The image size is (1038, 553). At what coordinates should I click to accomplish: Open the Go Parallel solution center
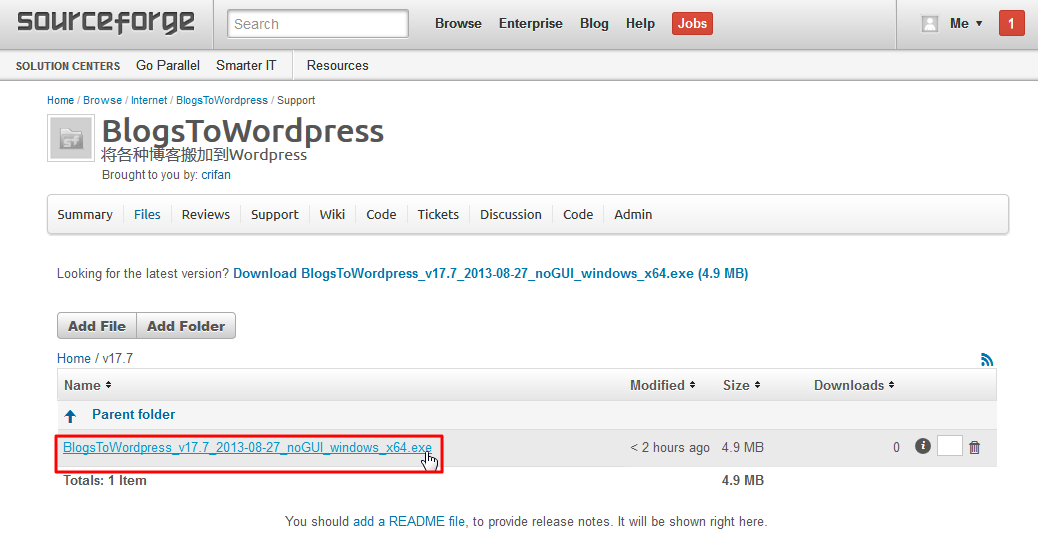(x=167, y=66)
